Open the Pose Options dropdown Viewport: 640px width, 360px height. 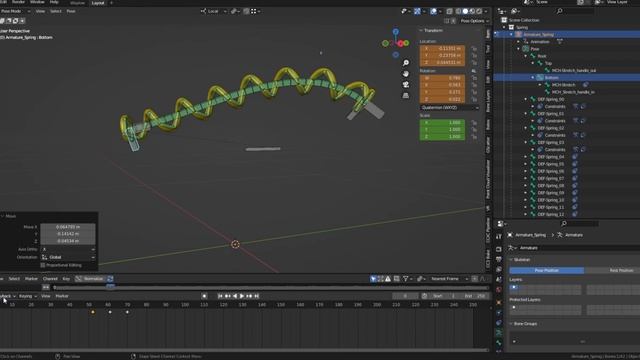pos(474,21)
